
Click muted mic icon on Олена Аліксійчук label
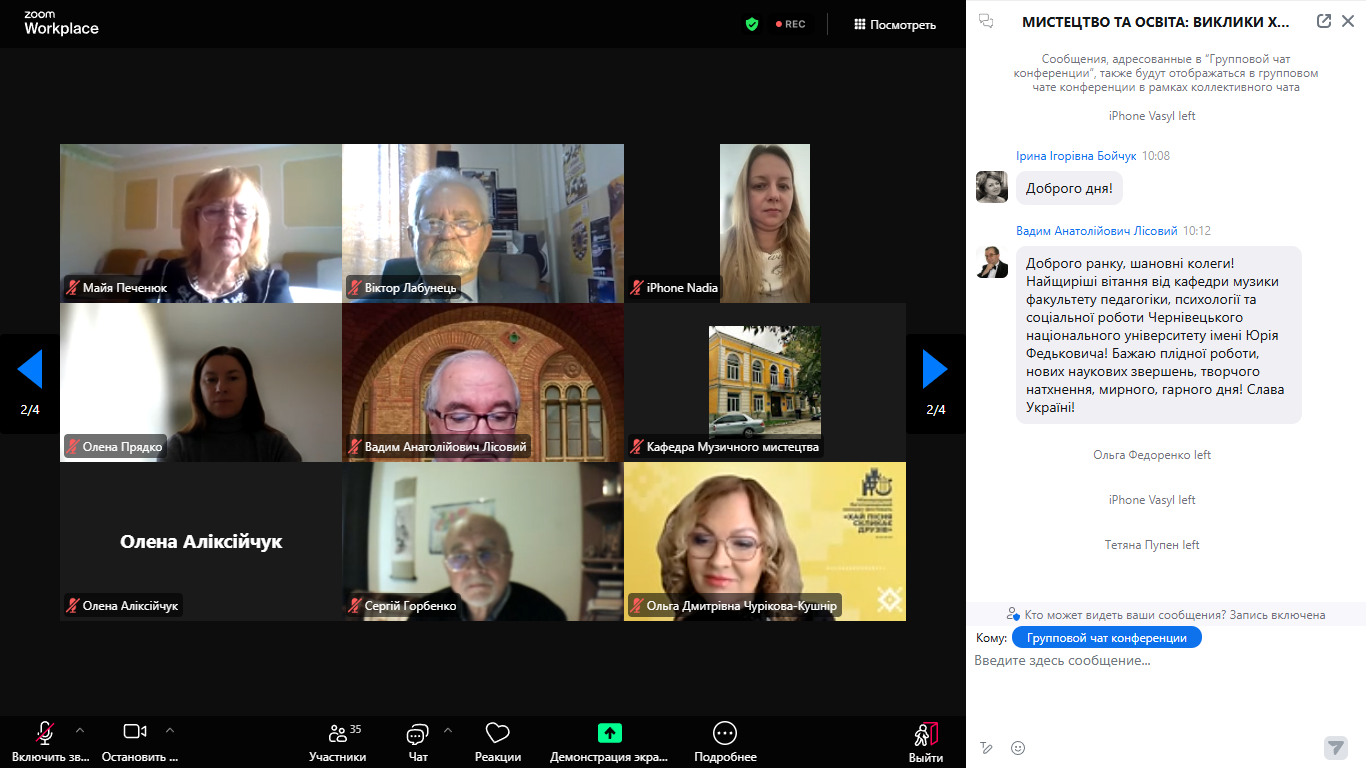pyautogui.click(x=73, y=606)
